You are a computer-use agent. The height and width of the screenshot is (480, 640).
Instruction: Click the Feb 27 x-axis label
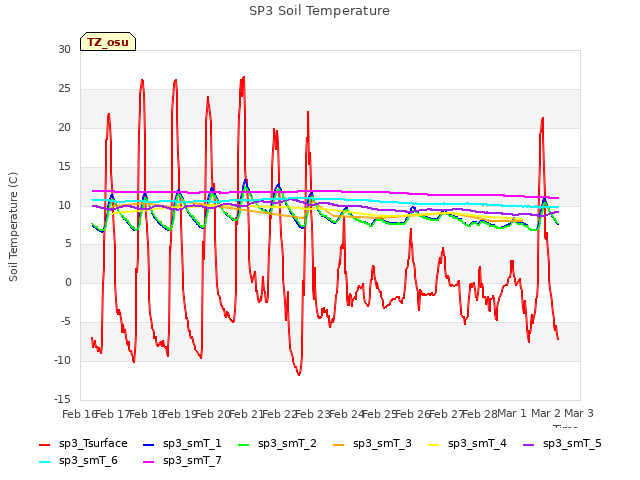(x=447, y=414)
